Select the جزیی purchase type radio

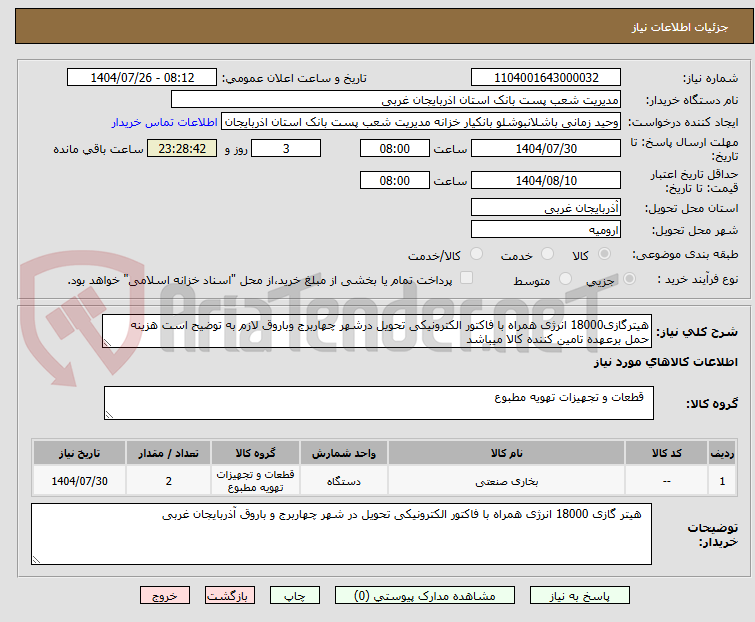629,279
